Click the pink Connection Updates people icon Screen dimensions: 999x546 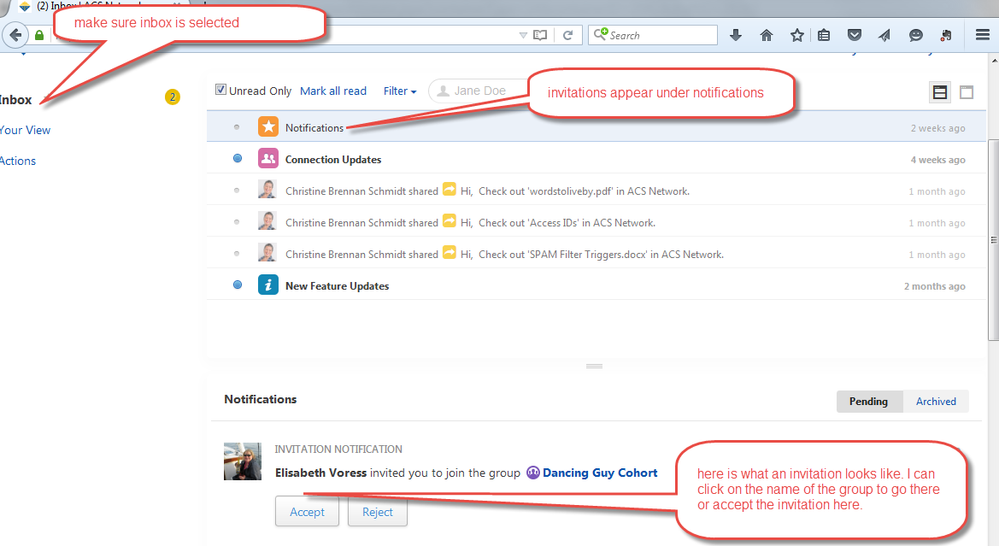pyautogui.click(x=268, y=159)
